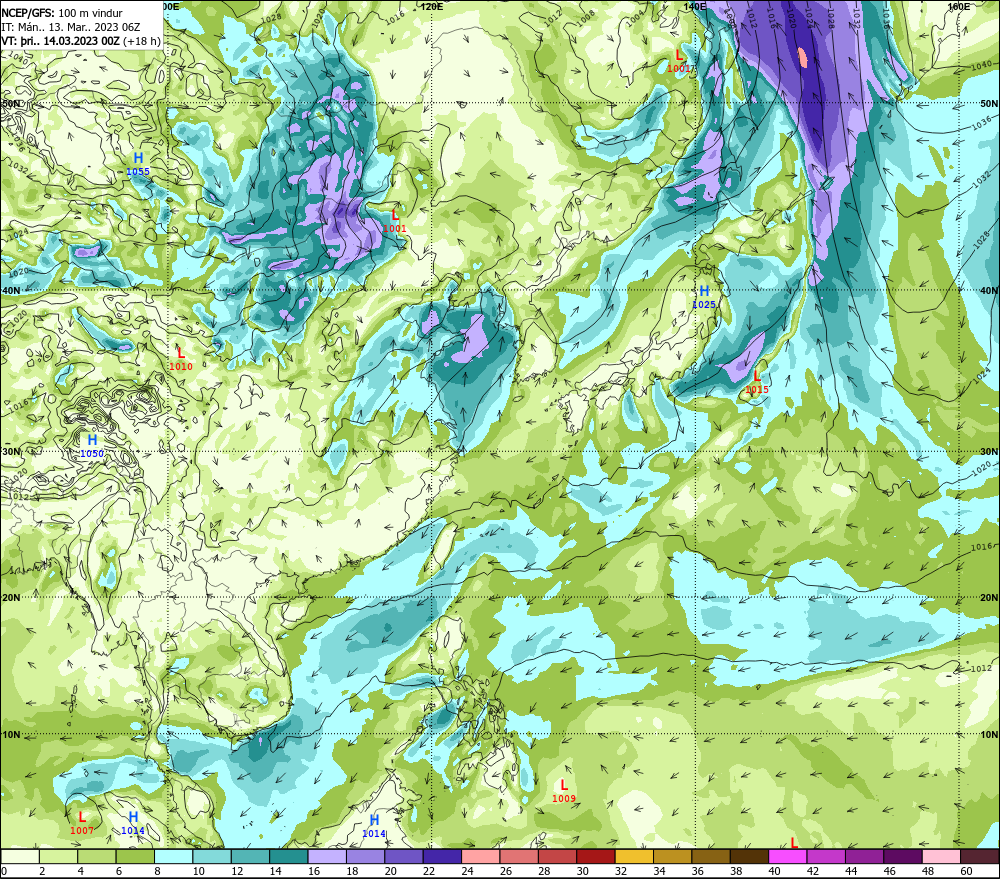
Task: Click the H 1025 high pressure marker
Action: (704, 297)
